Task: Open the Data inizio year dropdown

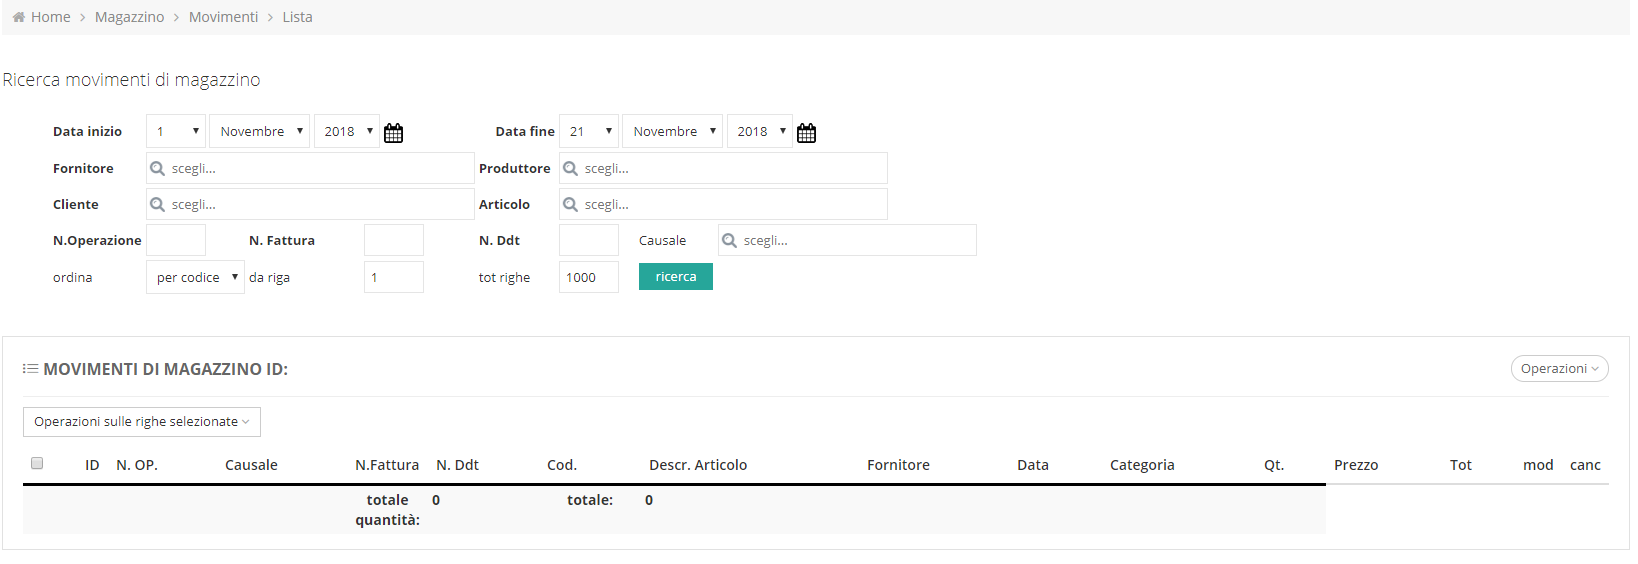Action: 347,131
